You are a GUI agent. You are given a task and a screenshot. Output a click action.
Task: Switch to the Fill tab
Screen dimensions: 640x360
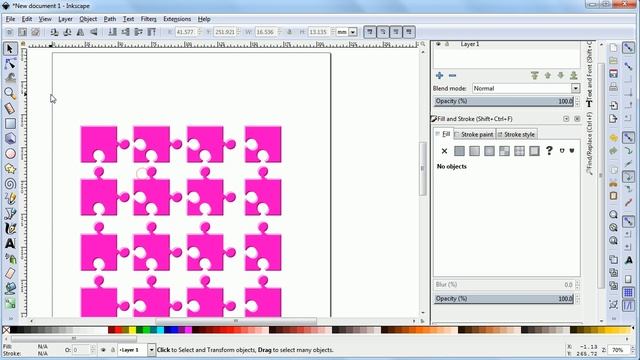tap(443, 134)
